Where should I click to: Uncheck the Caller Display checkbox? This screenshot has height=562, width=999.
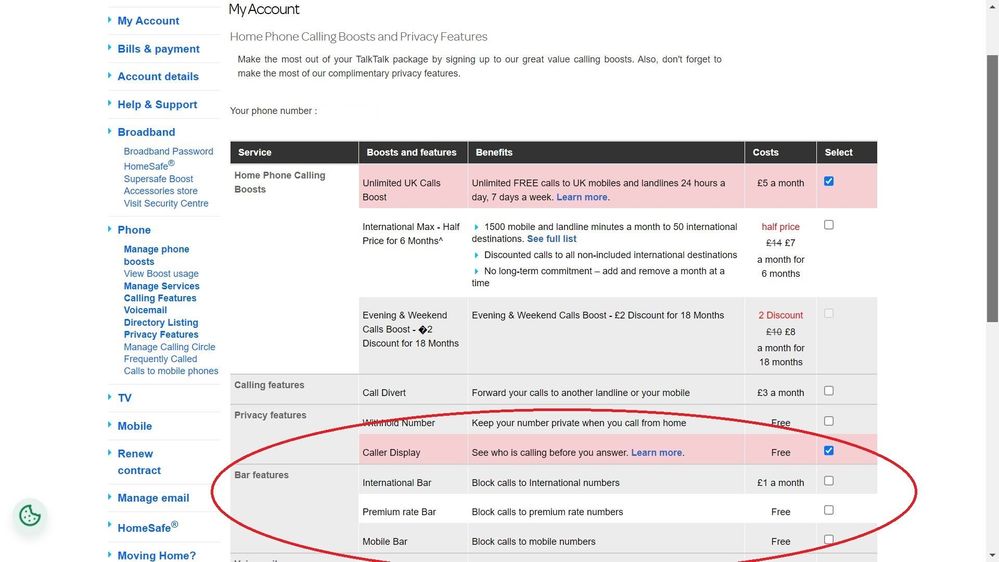click(x=828, y=450)
